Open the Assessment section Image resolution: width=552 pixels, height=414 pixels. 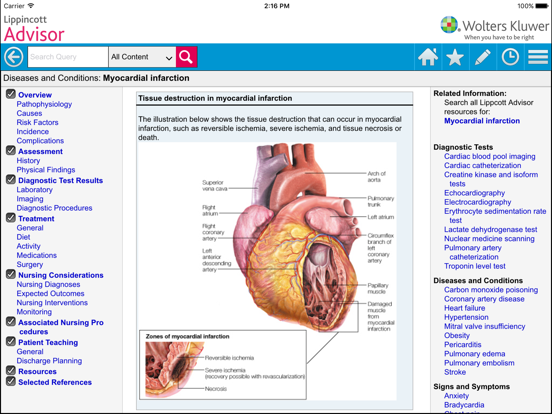click(40, 152)
